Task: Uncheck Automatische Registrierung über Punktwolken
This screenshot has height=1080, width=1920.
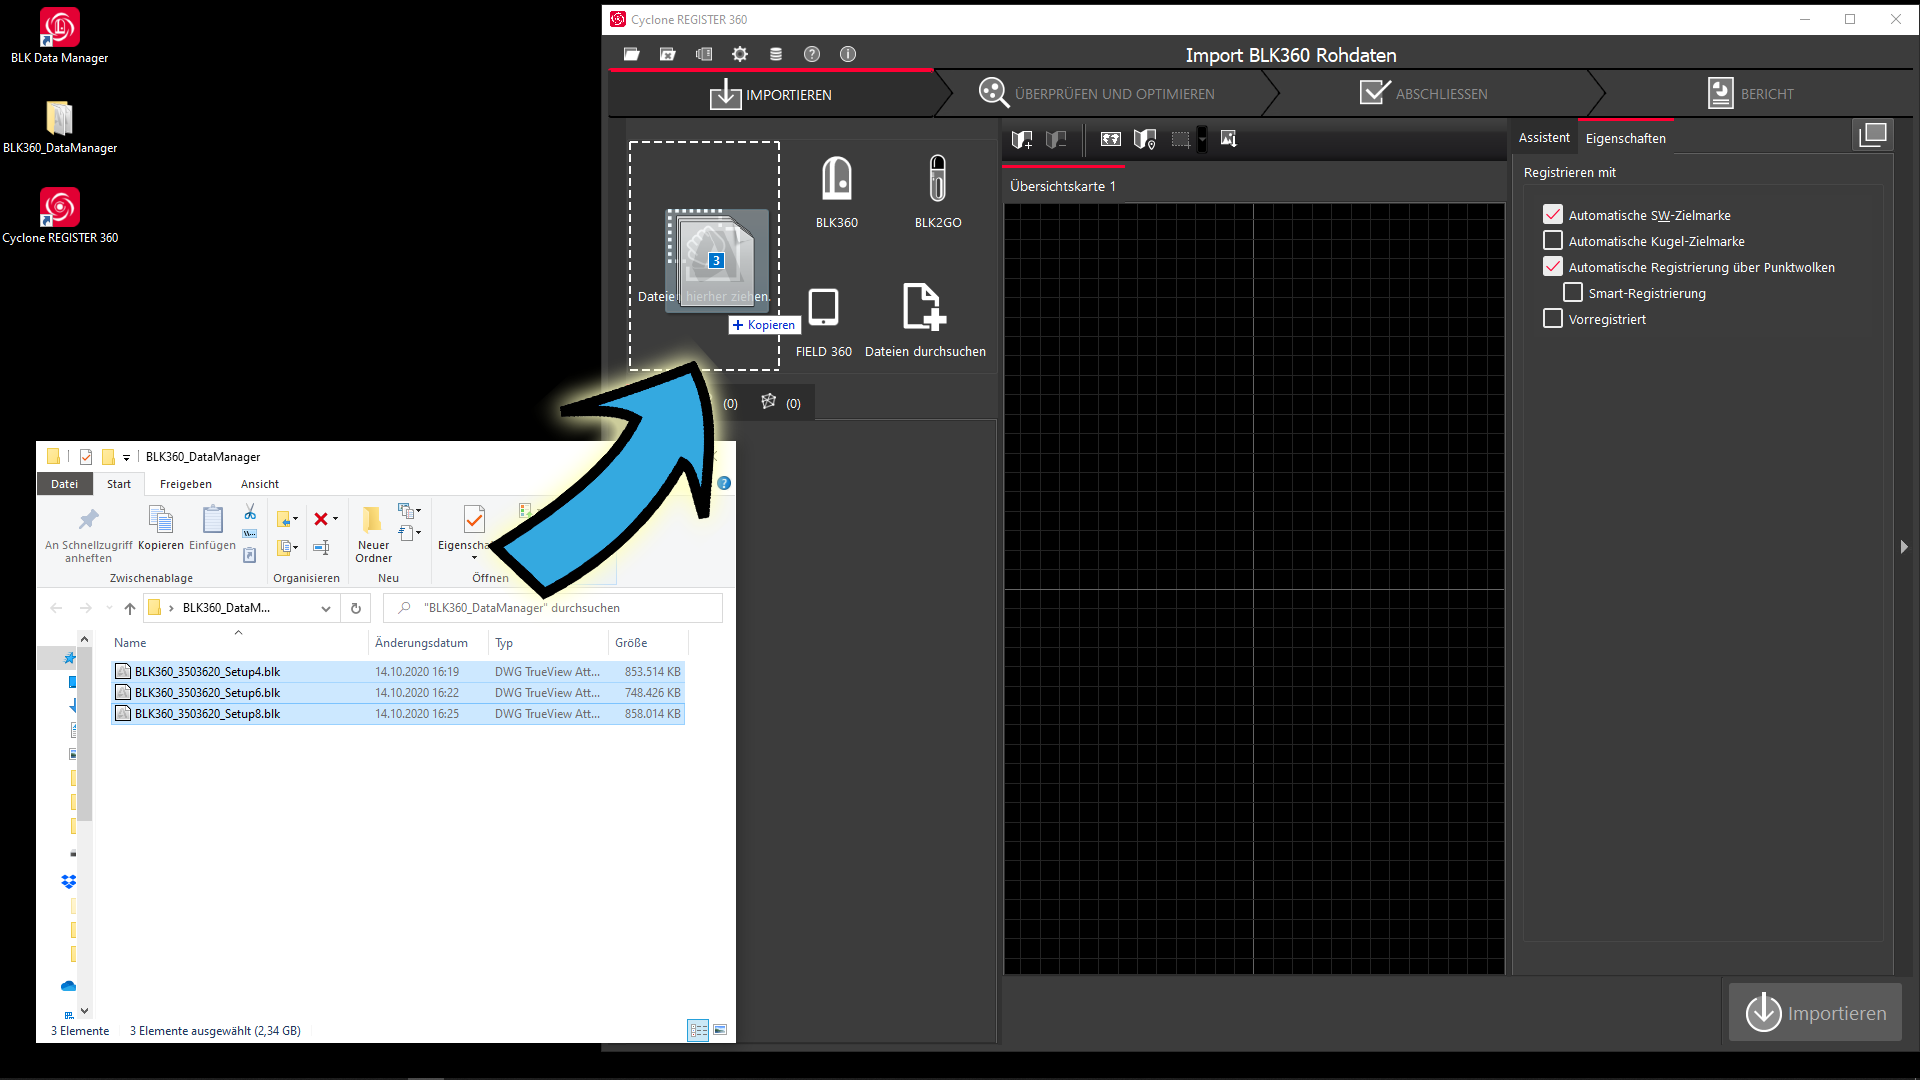Action: tap(1553, 267)
